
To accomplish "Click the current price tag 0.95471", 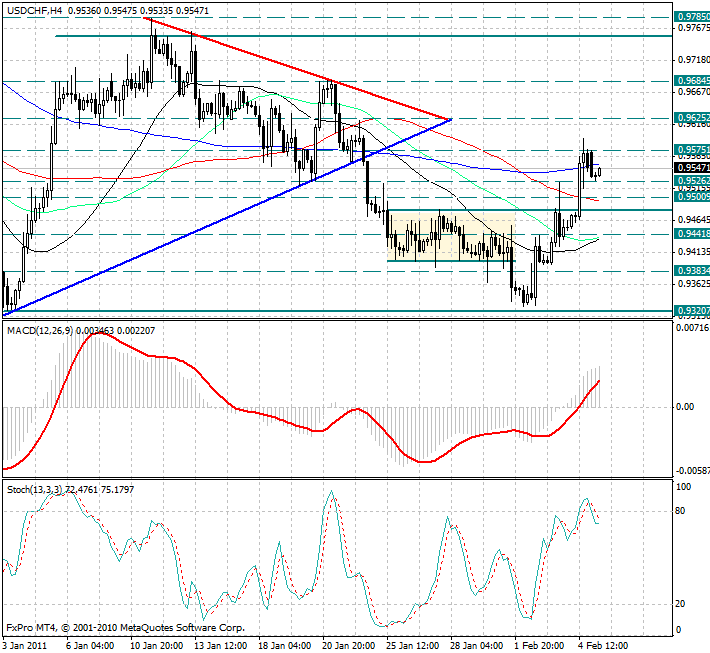I will 692,168.
